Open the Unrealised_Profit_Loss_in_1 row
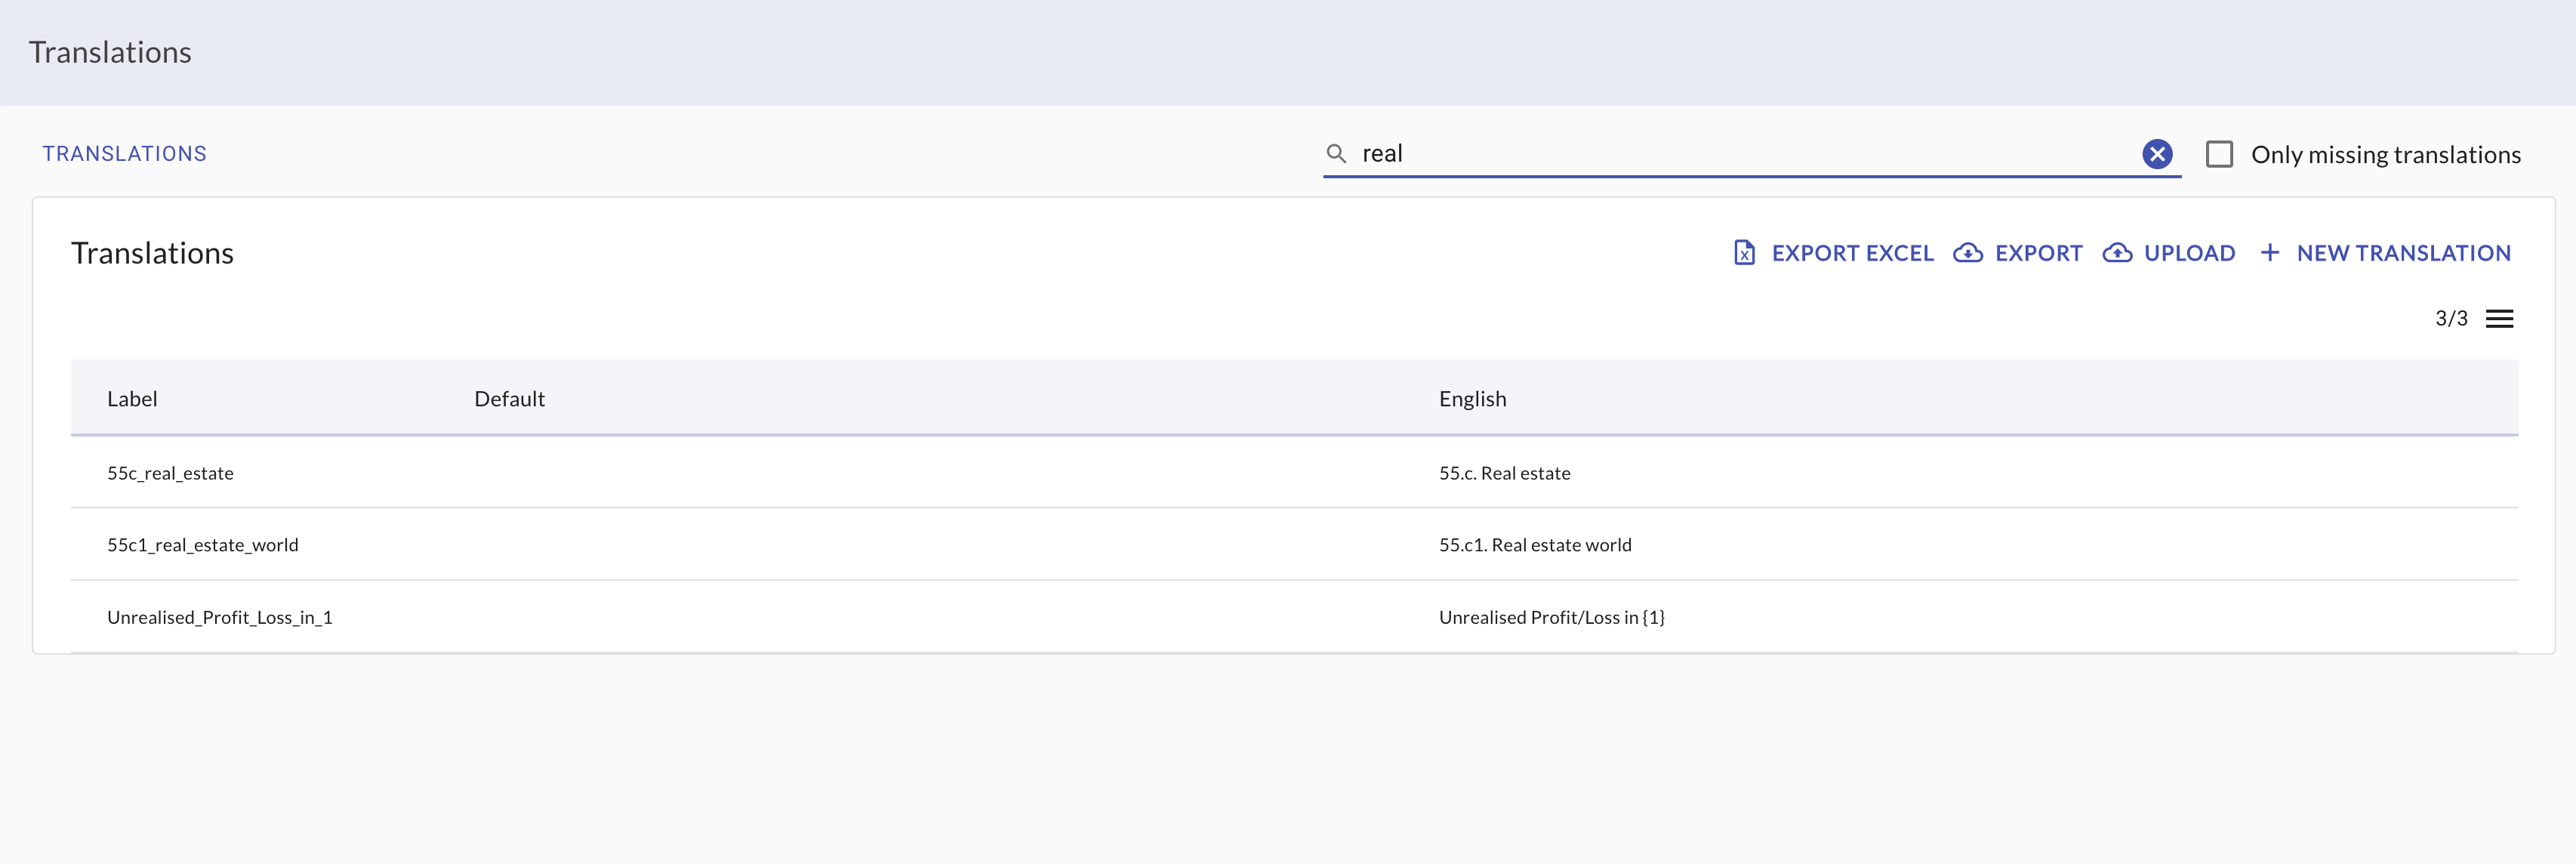The height and width of the screenshot is (864, 2576). point(219,617)
